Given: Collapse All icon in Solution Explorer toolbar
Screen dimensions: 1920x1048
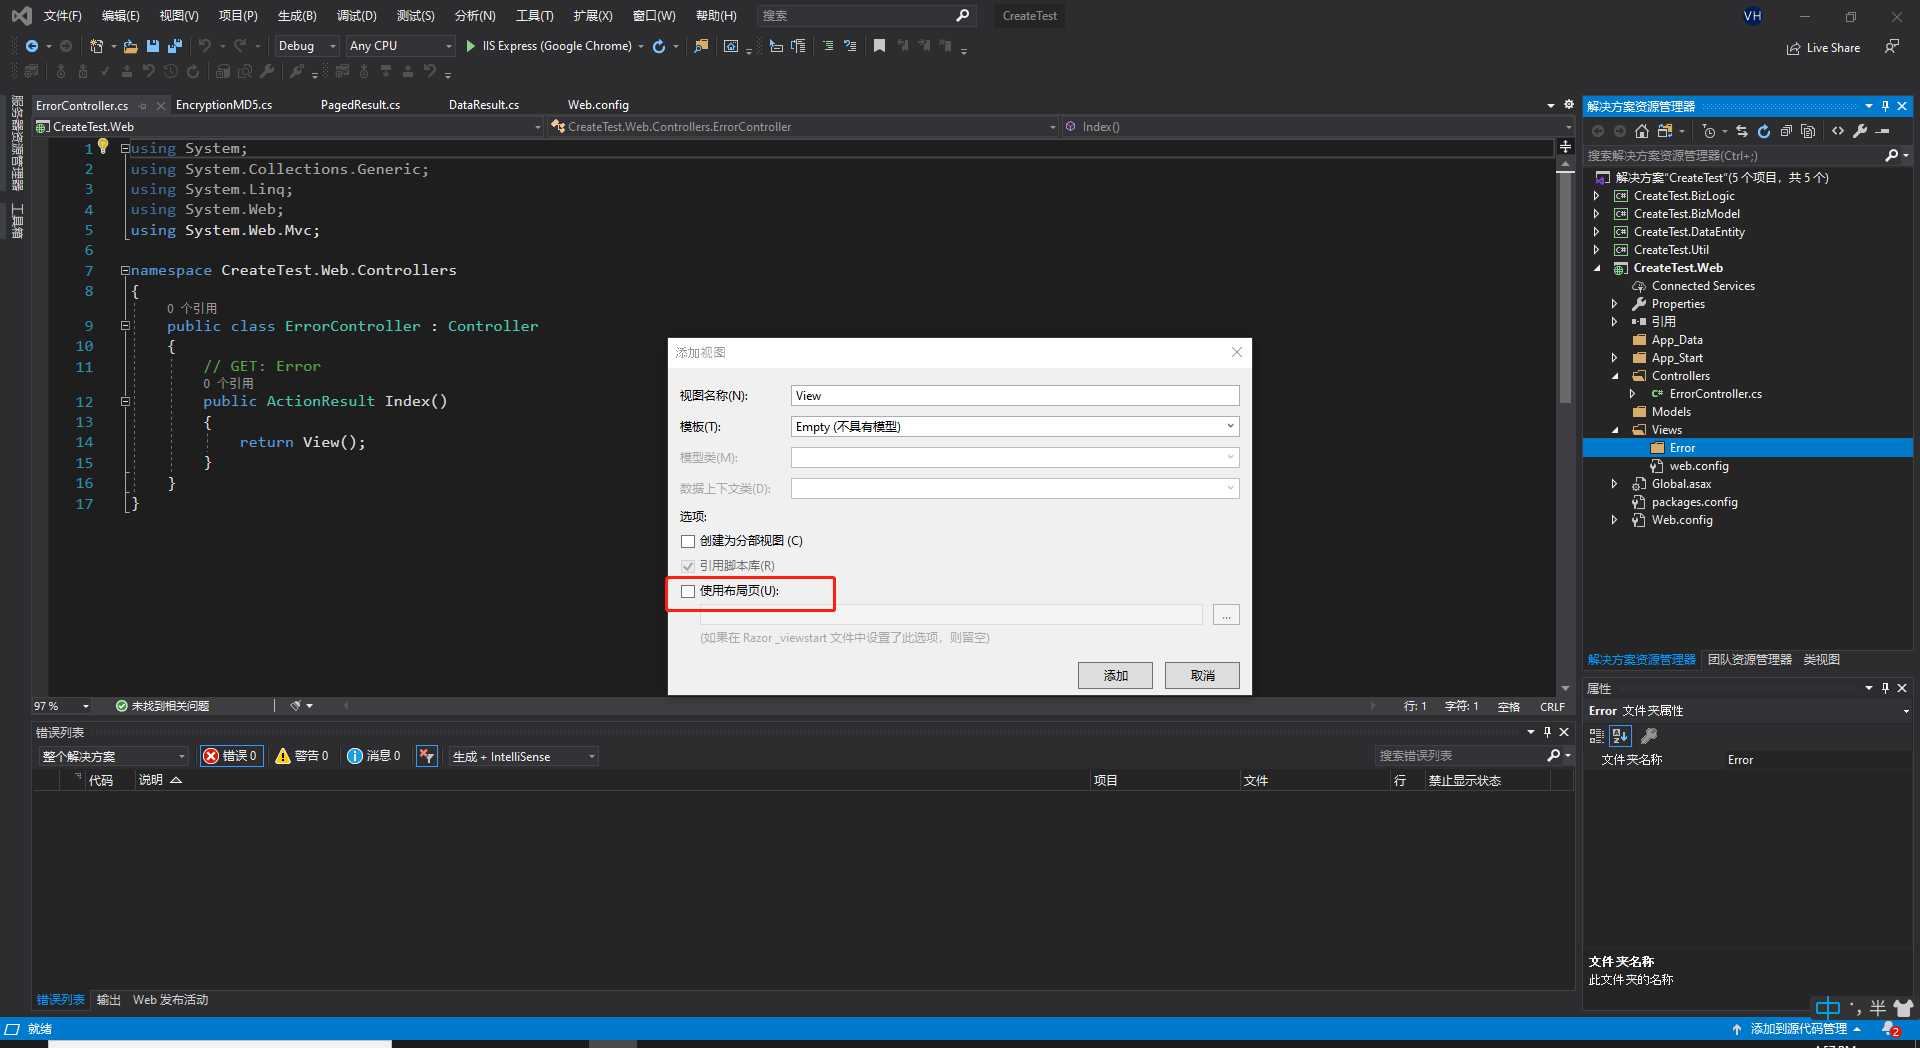Looking at the screenshot, I should (x=1786, y=131).
